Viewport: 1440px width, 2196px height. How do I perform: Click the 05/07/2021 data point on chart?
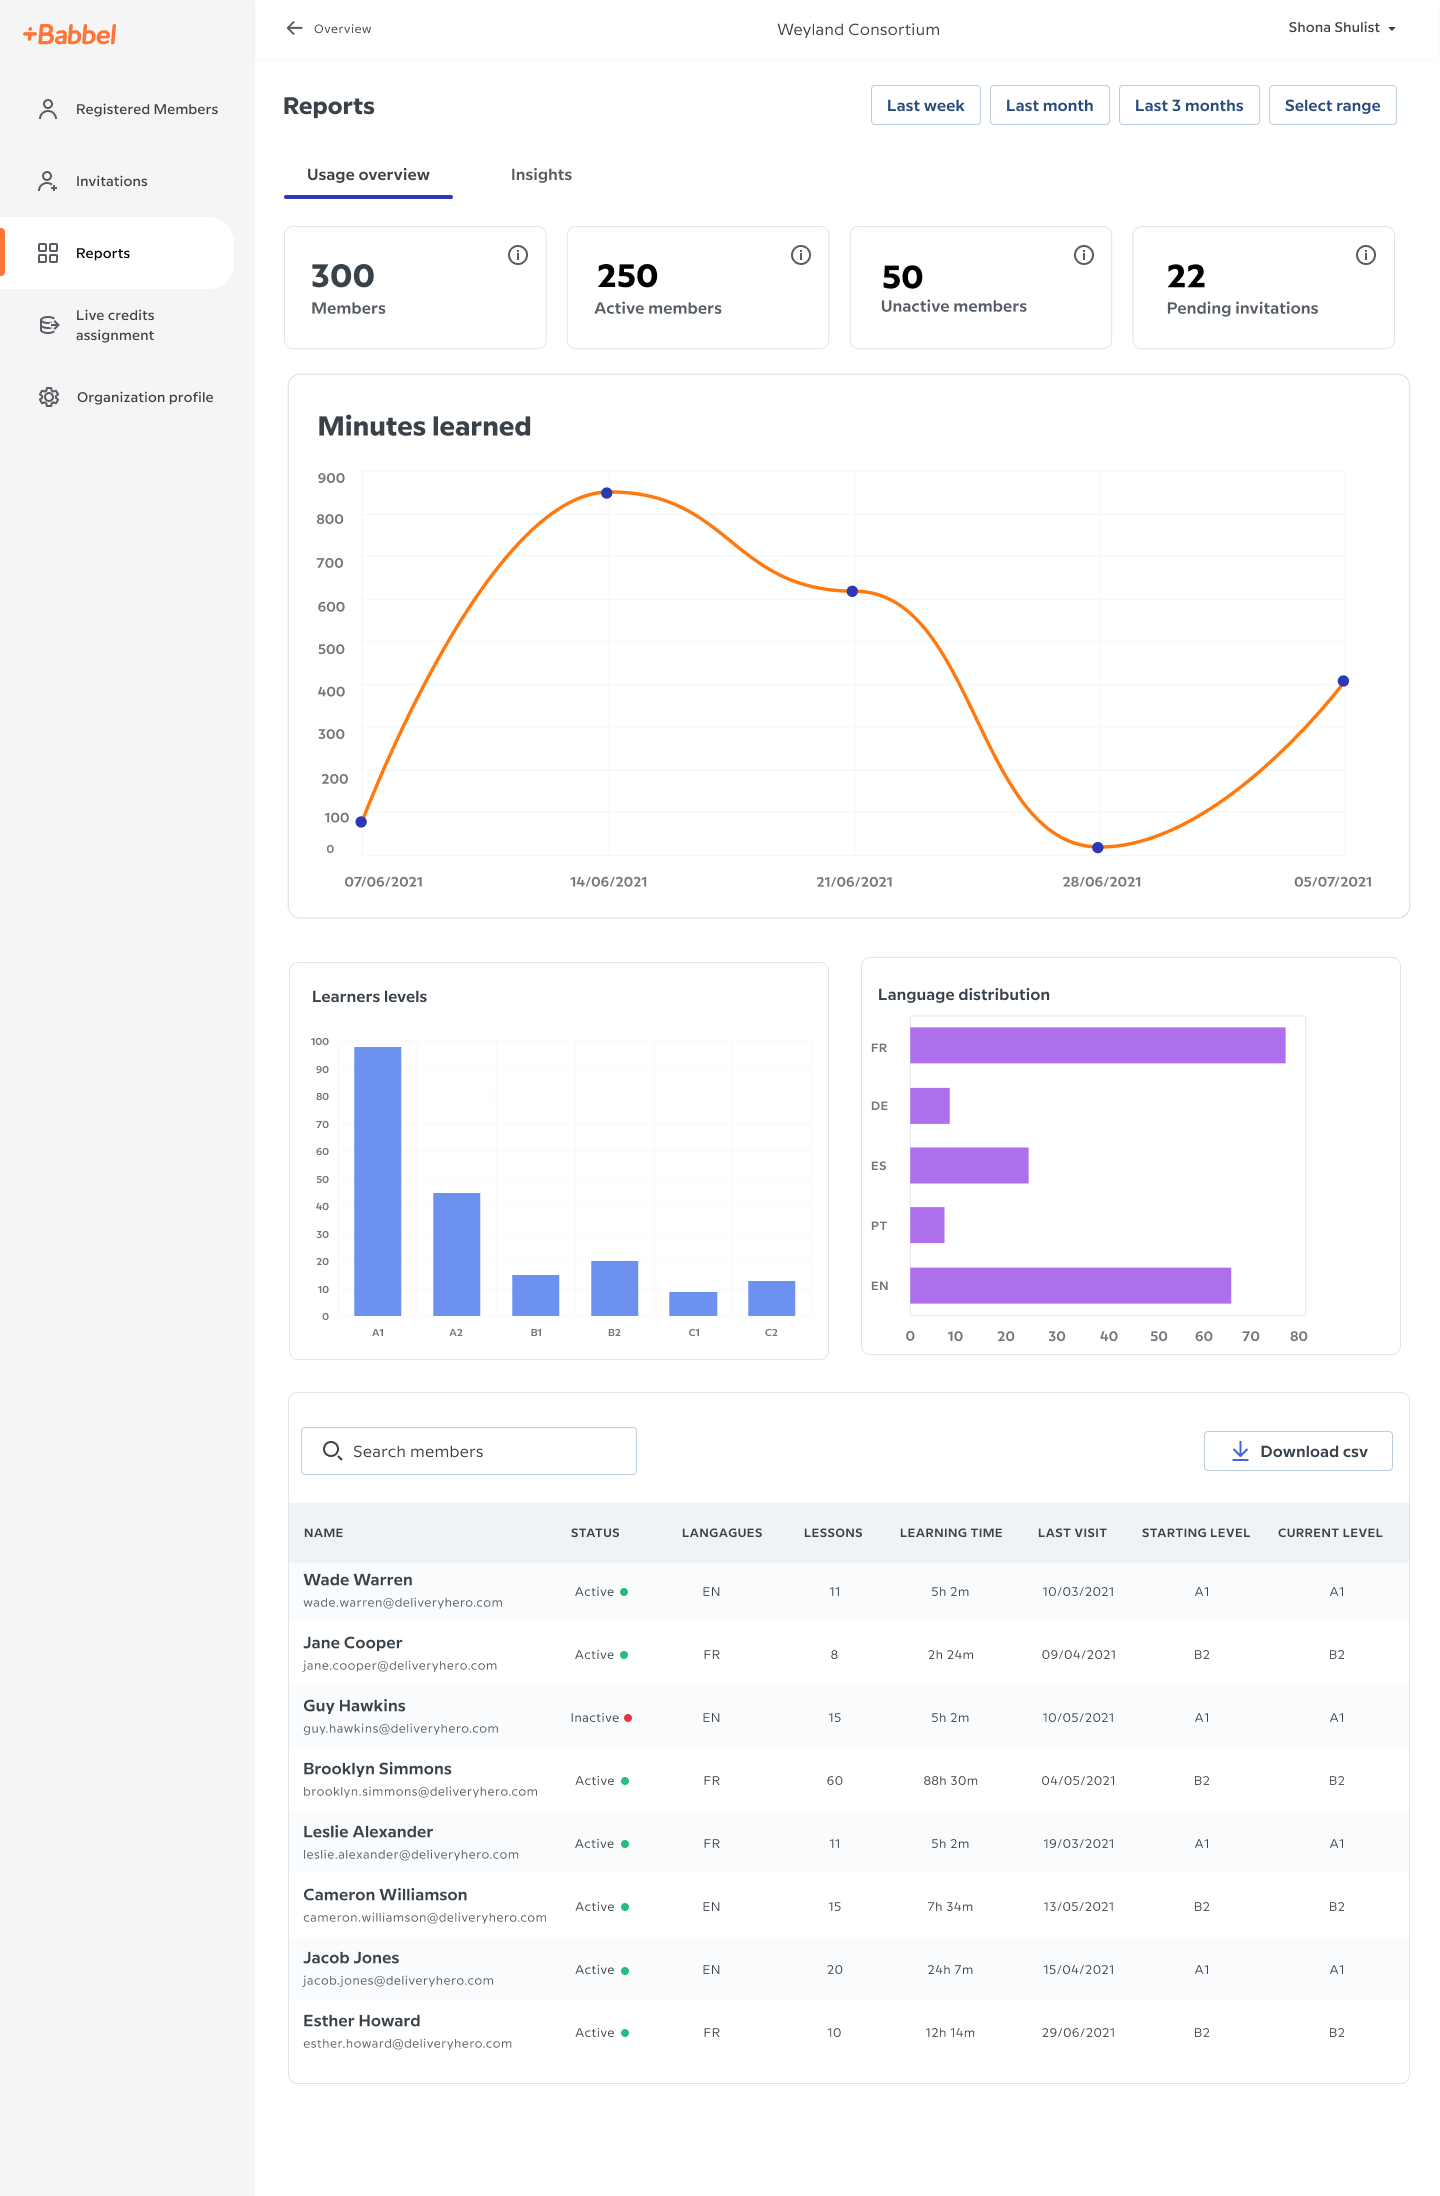[x=1343, y=681]
